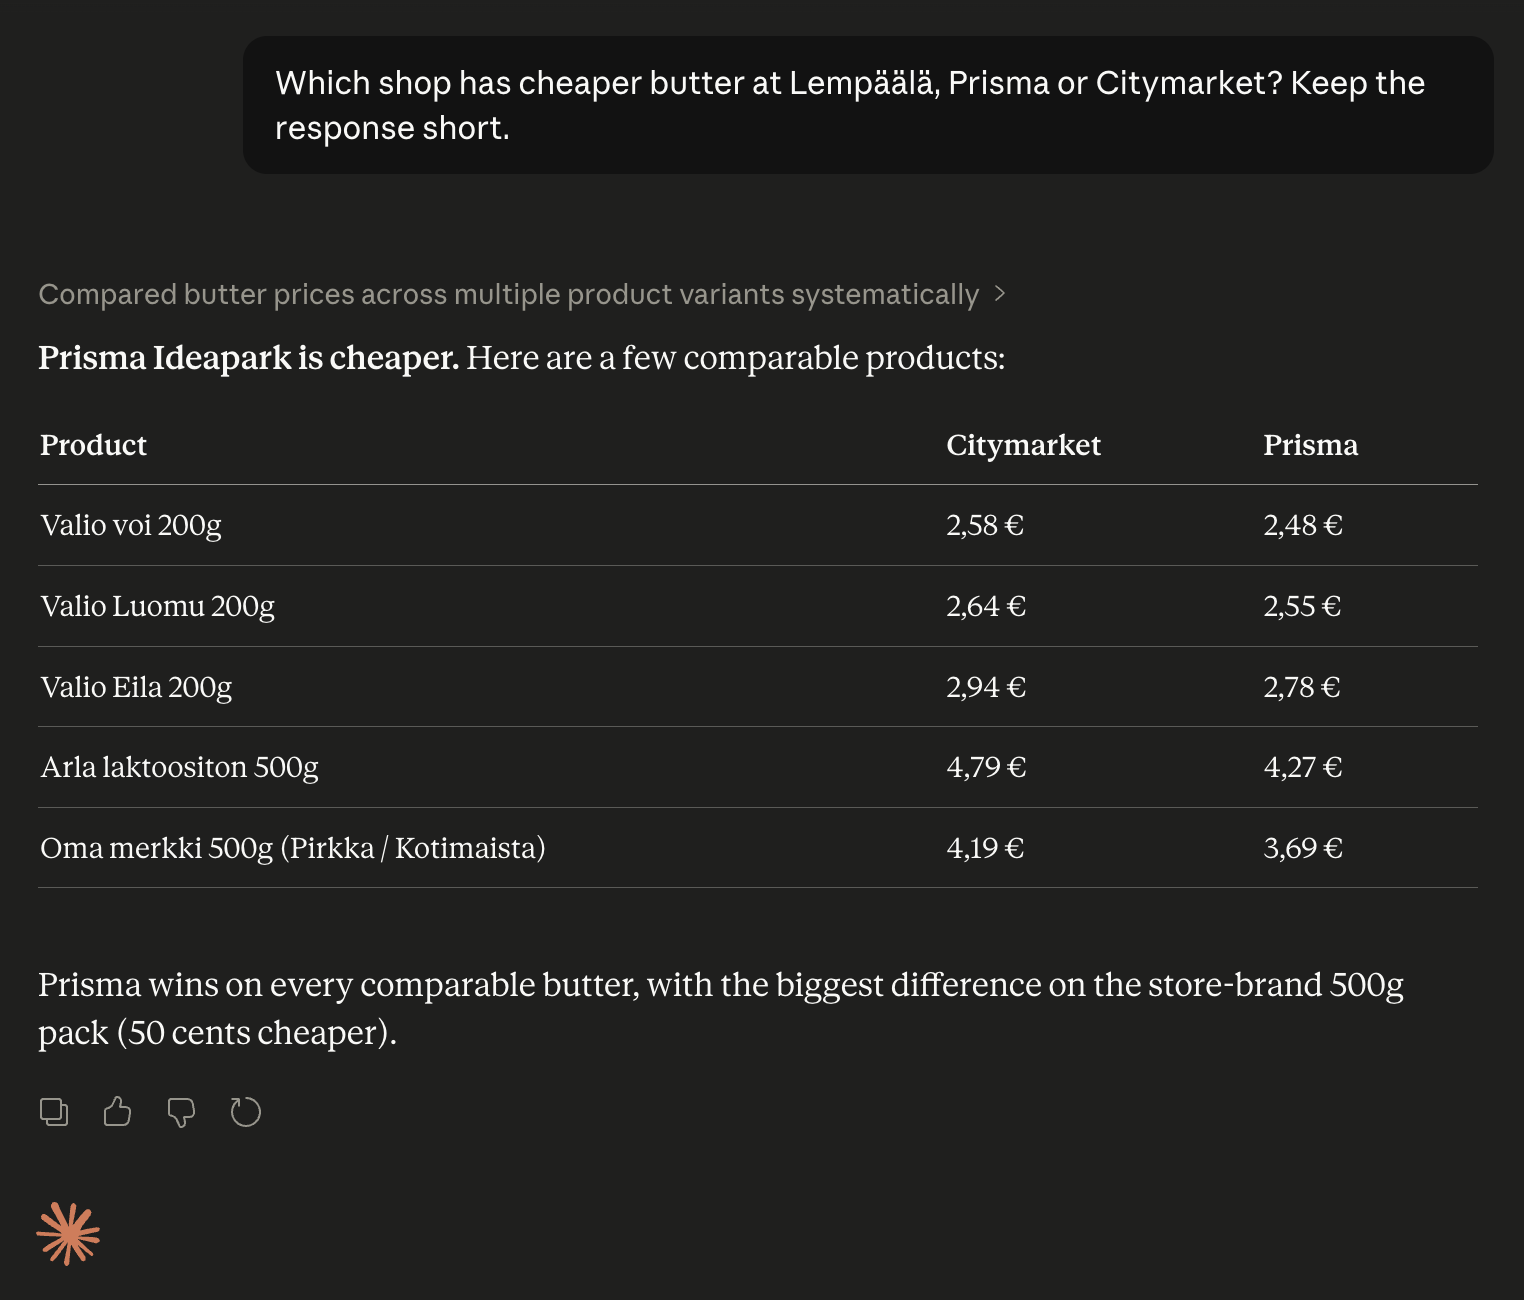Click the thumbs down feedback icon
This screenshot has height=1300, width=1524.
[181, 1112]
